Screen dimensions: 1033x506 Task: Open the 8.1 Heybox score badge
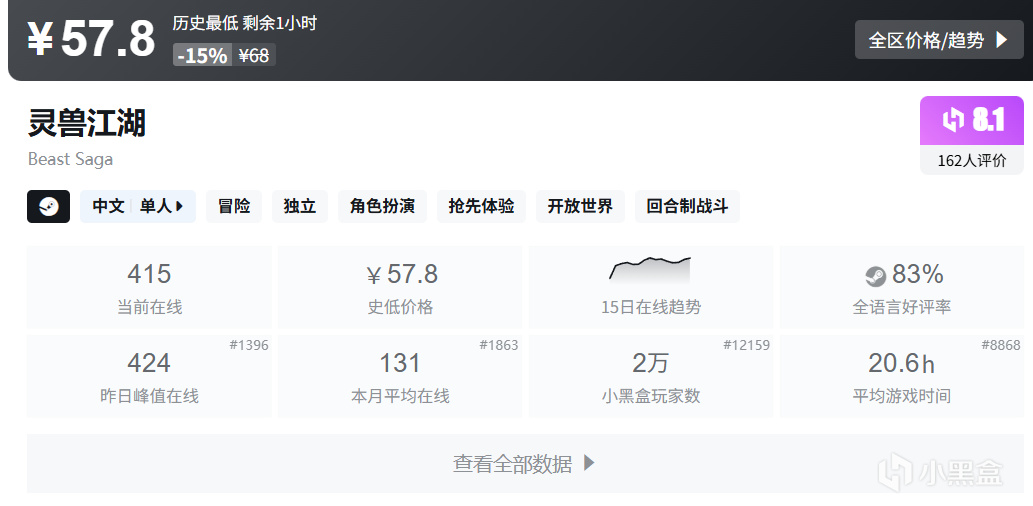[972, 121]
